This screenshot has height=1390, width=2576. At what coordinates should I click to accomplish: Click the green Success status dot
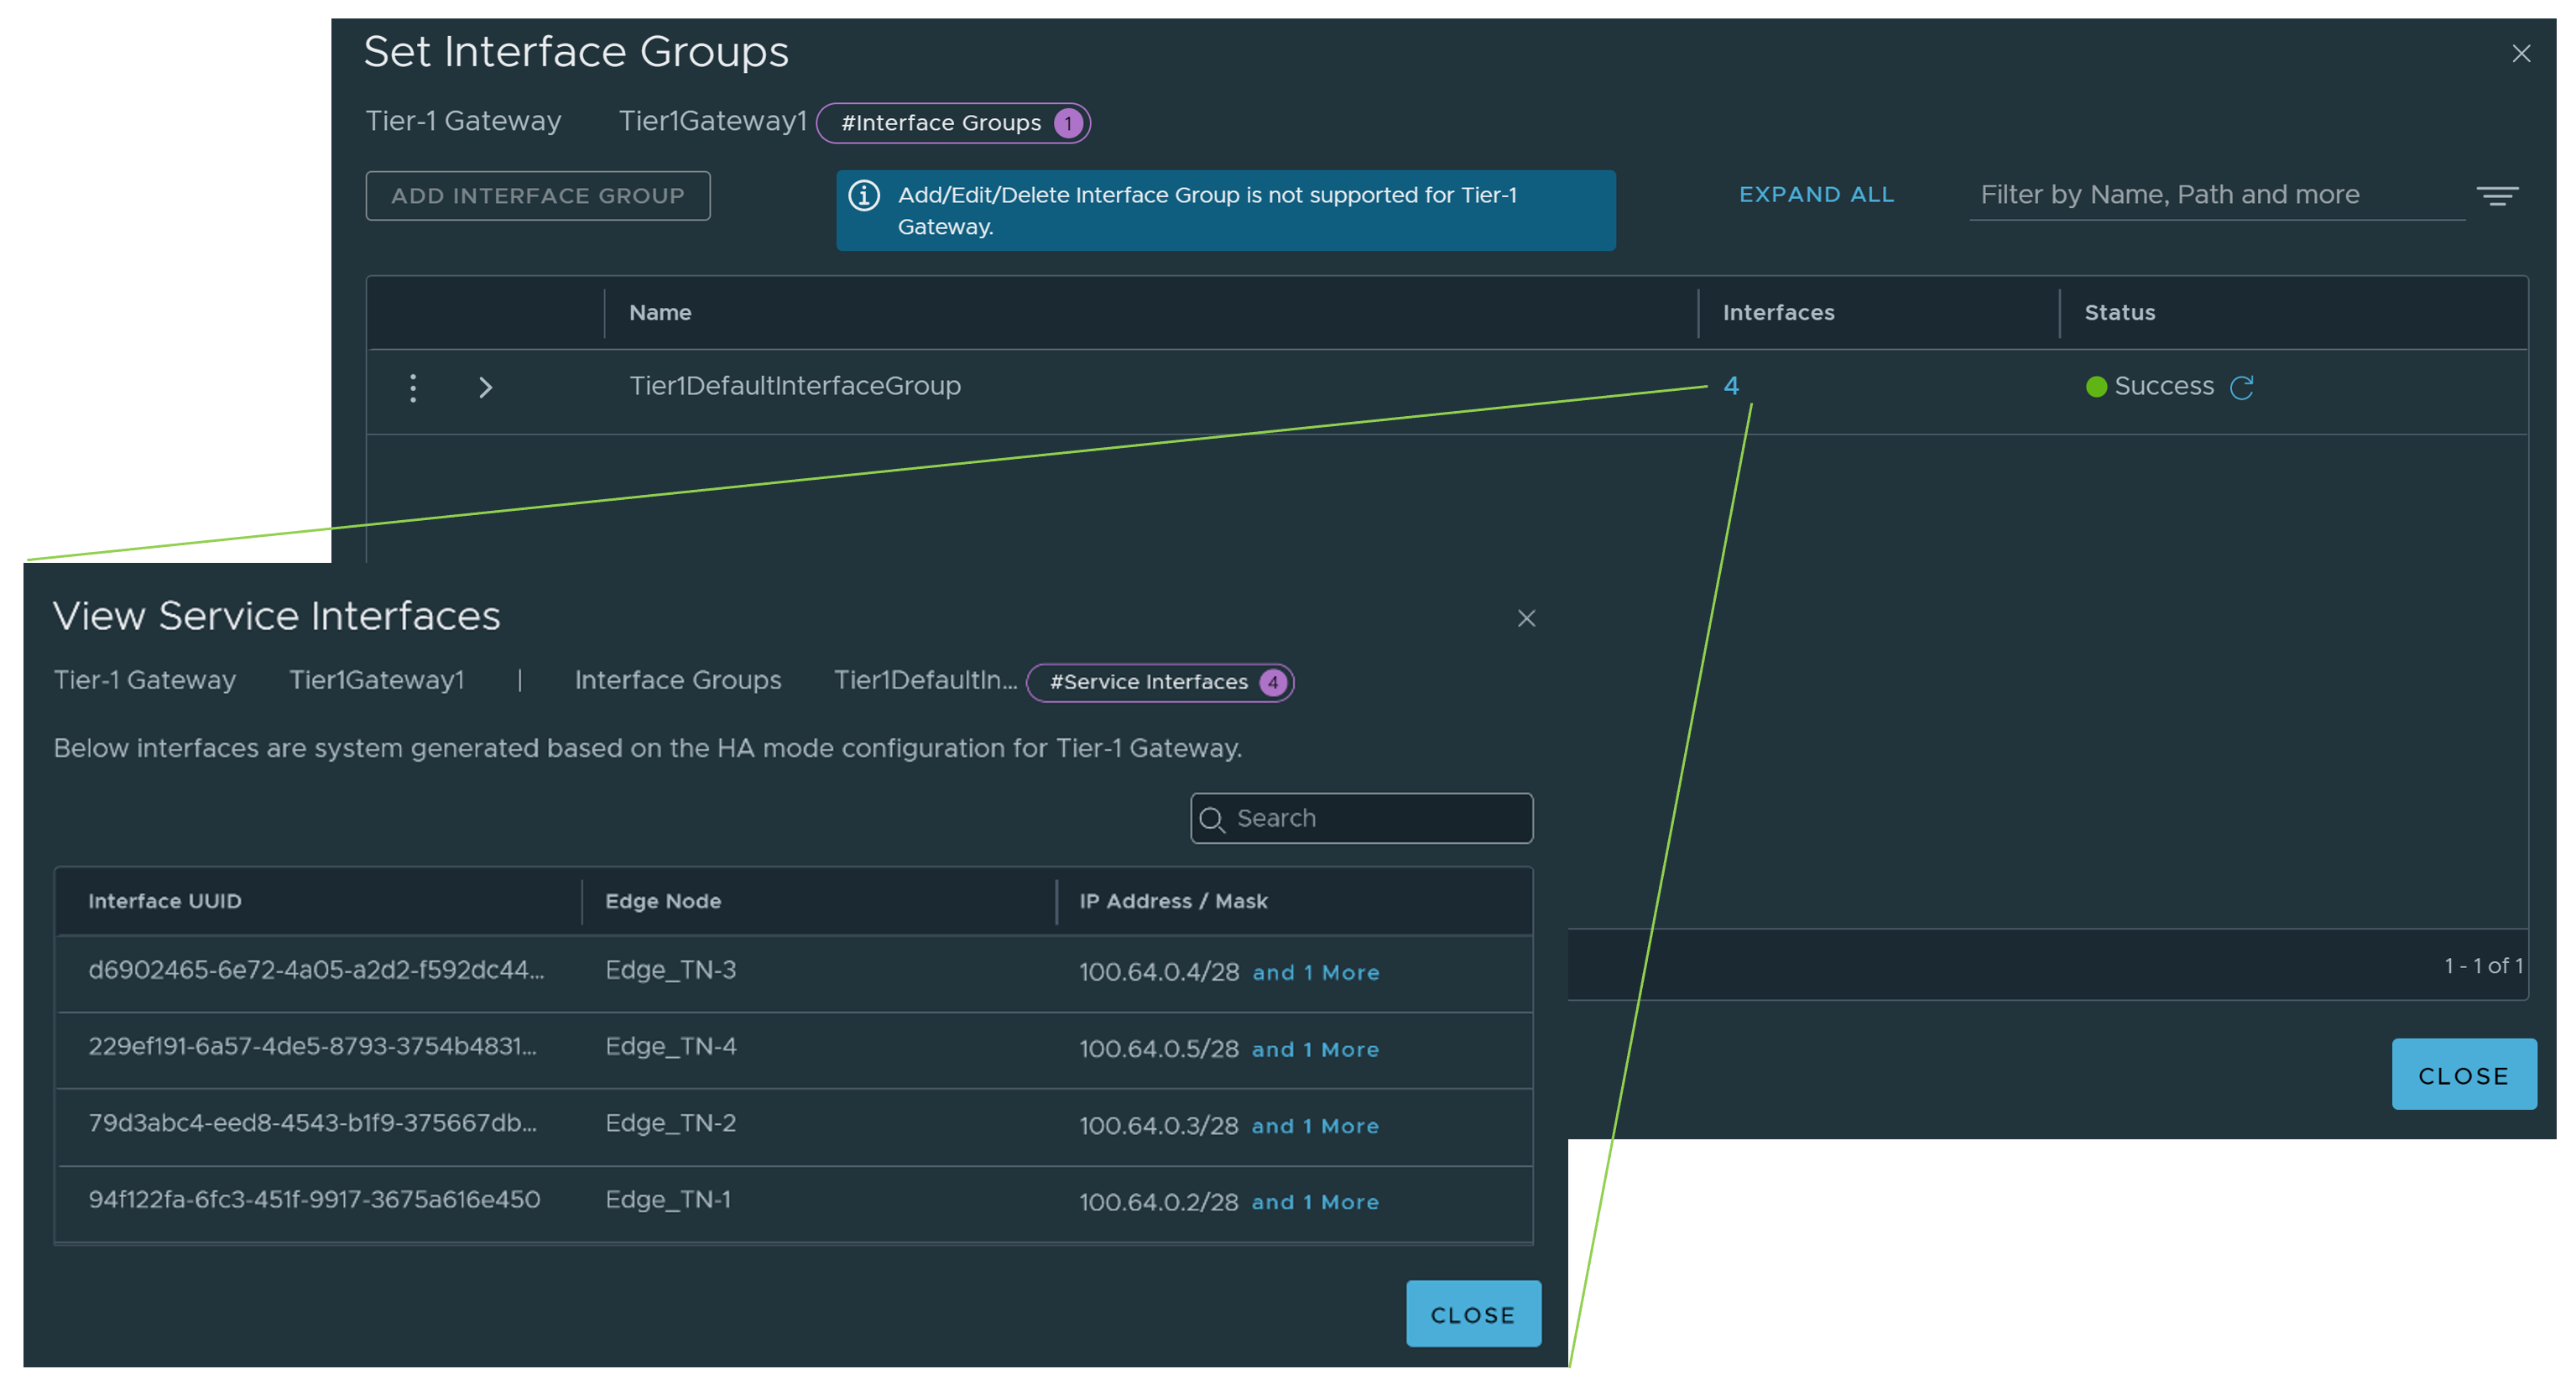tap(2096, 387)
